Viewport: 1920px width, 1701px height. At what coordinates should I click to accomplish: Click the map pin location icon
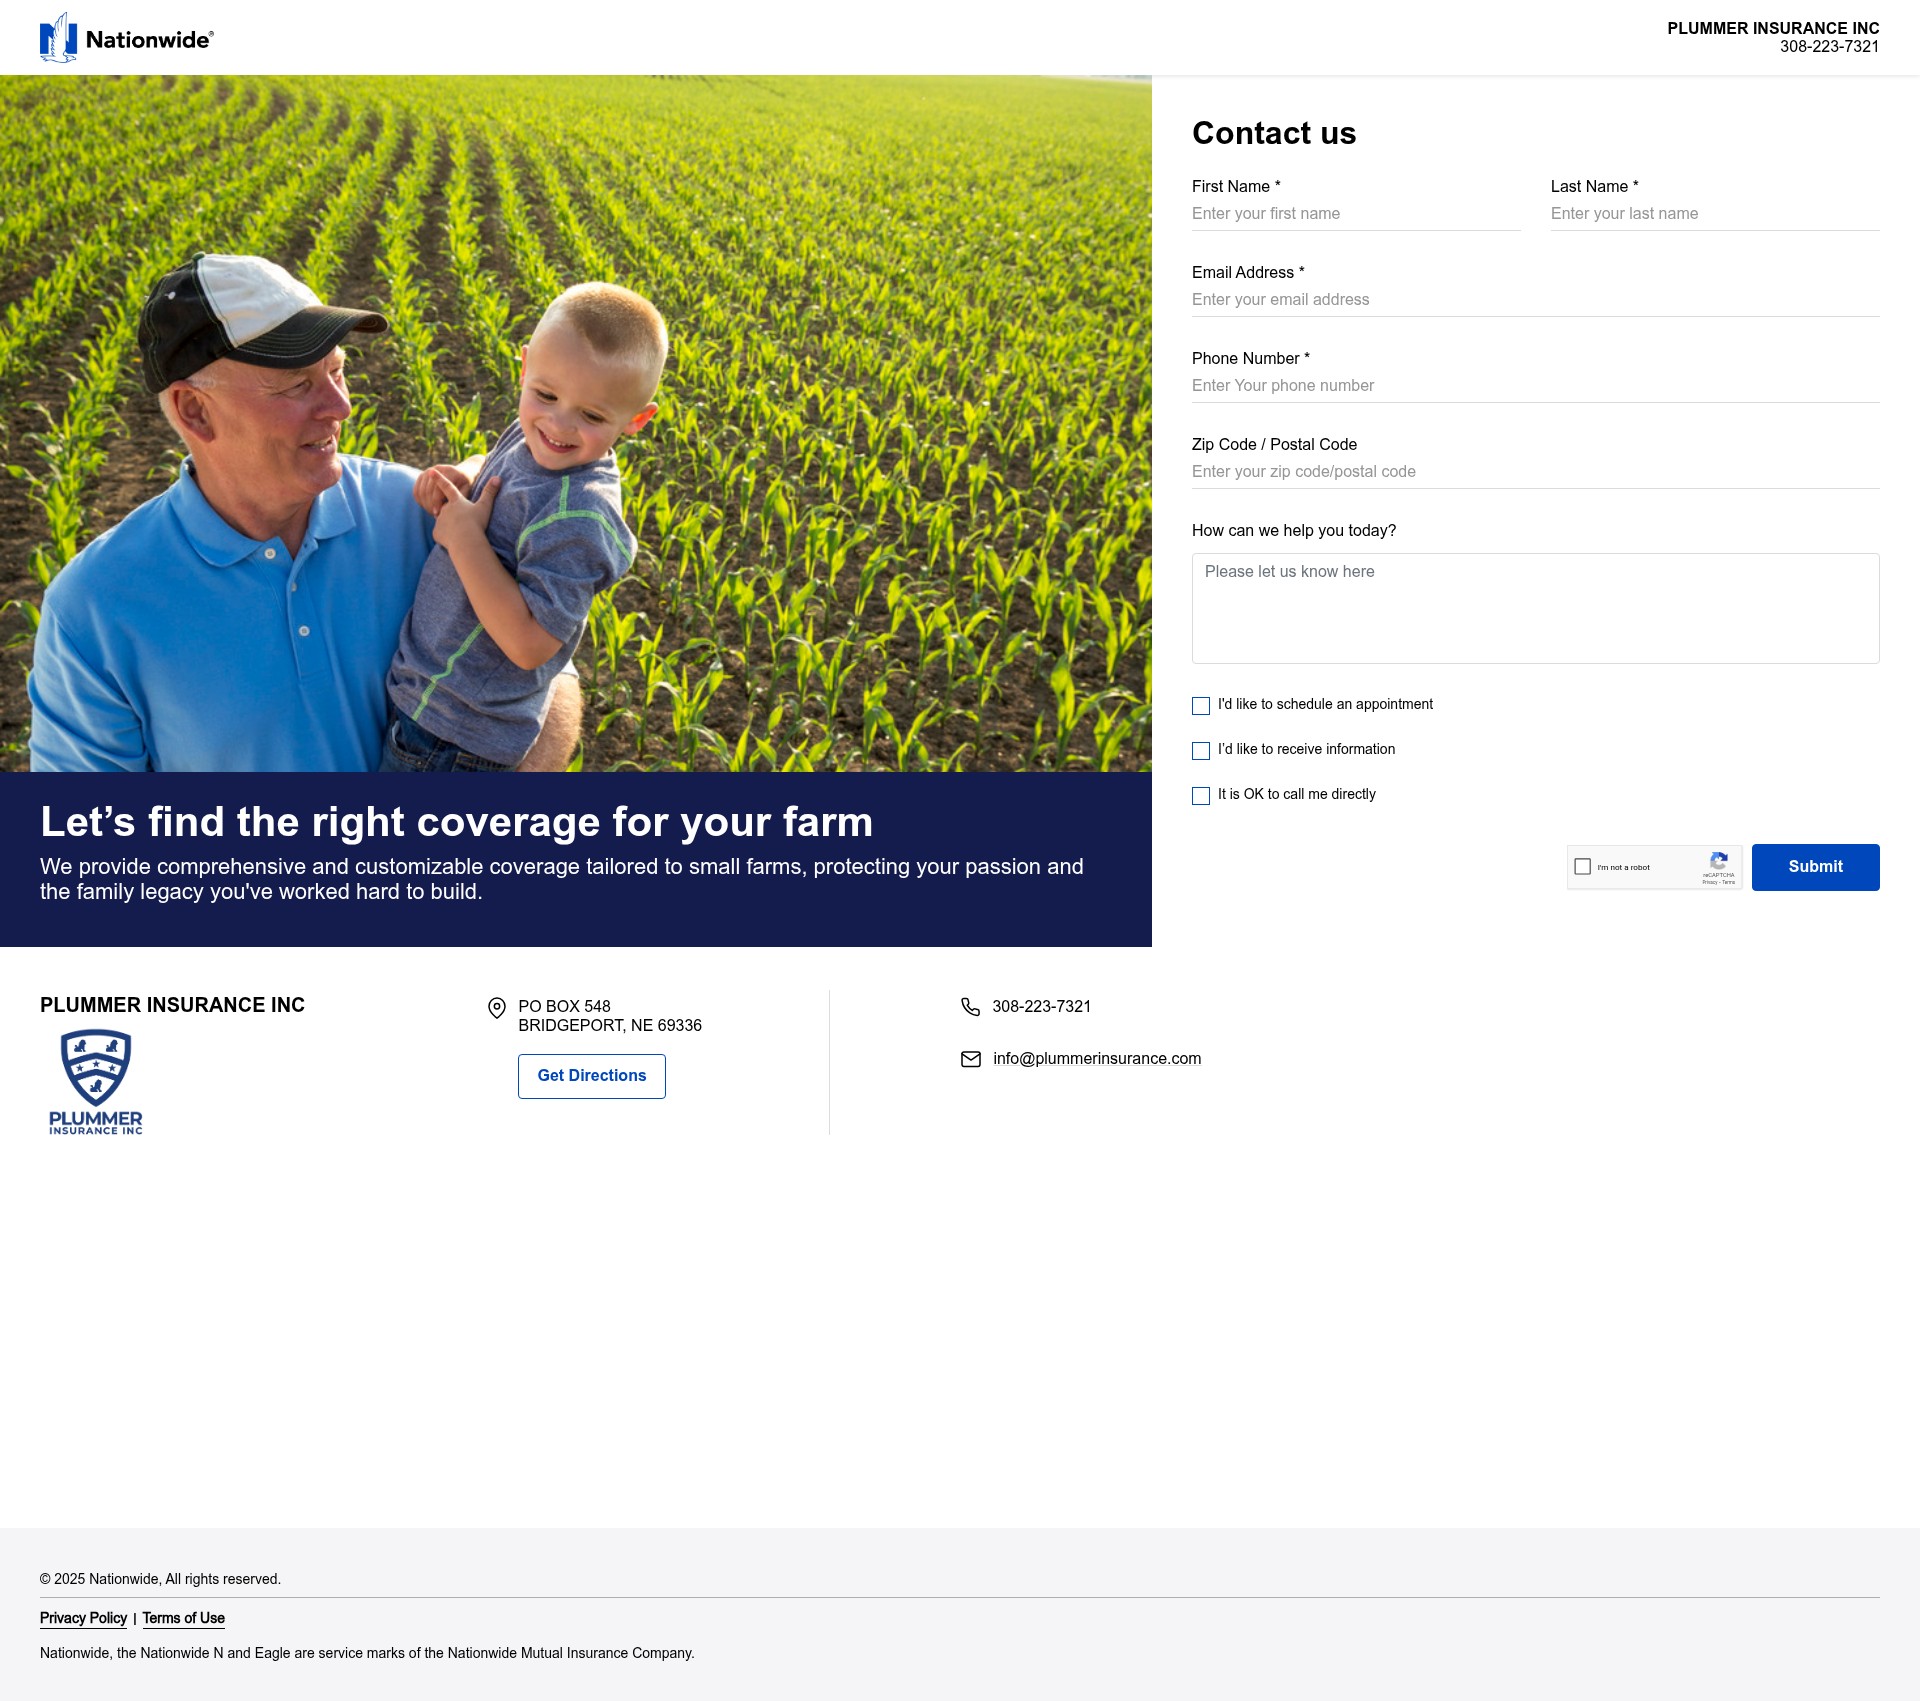[496, 1008]
